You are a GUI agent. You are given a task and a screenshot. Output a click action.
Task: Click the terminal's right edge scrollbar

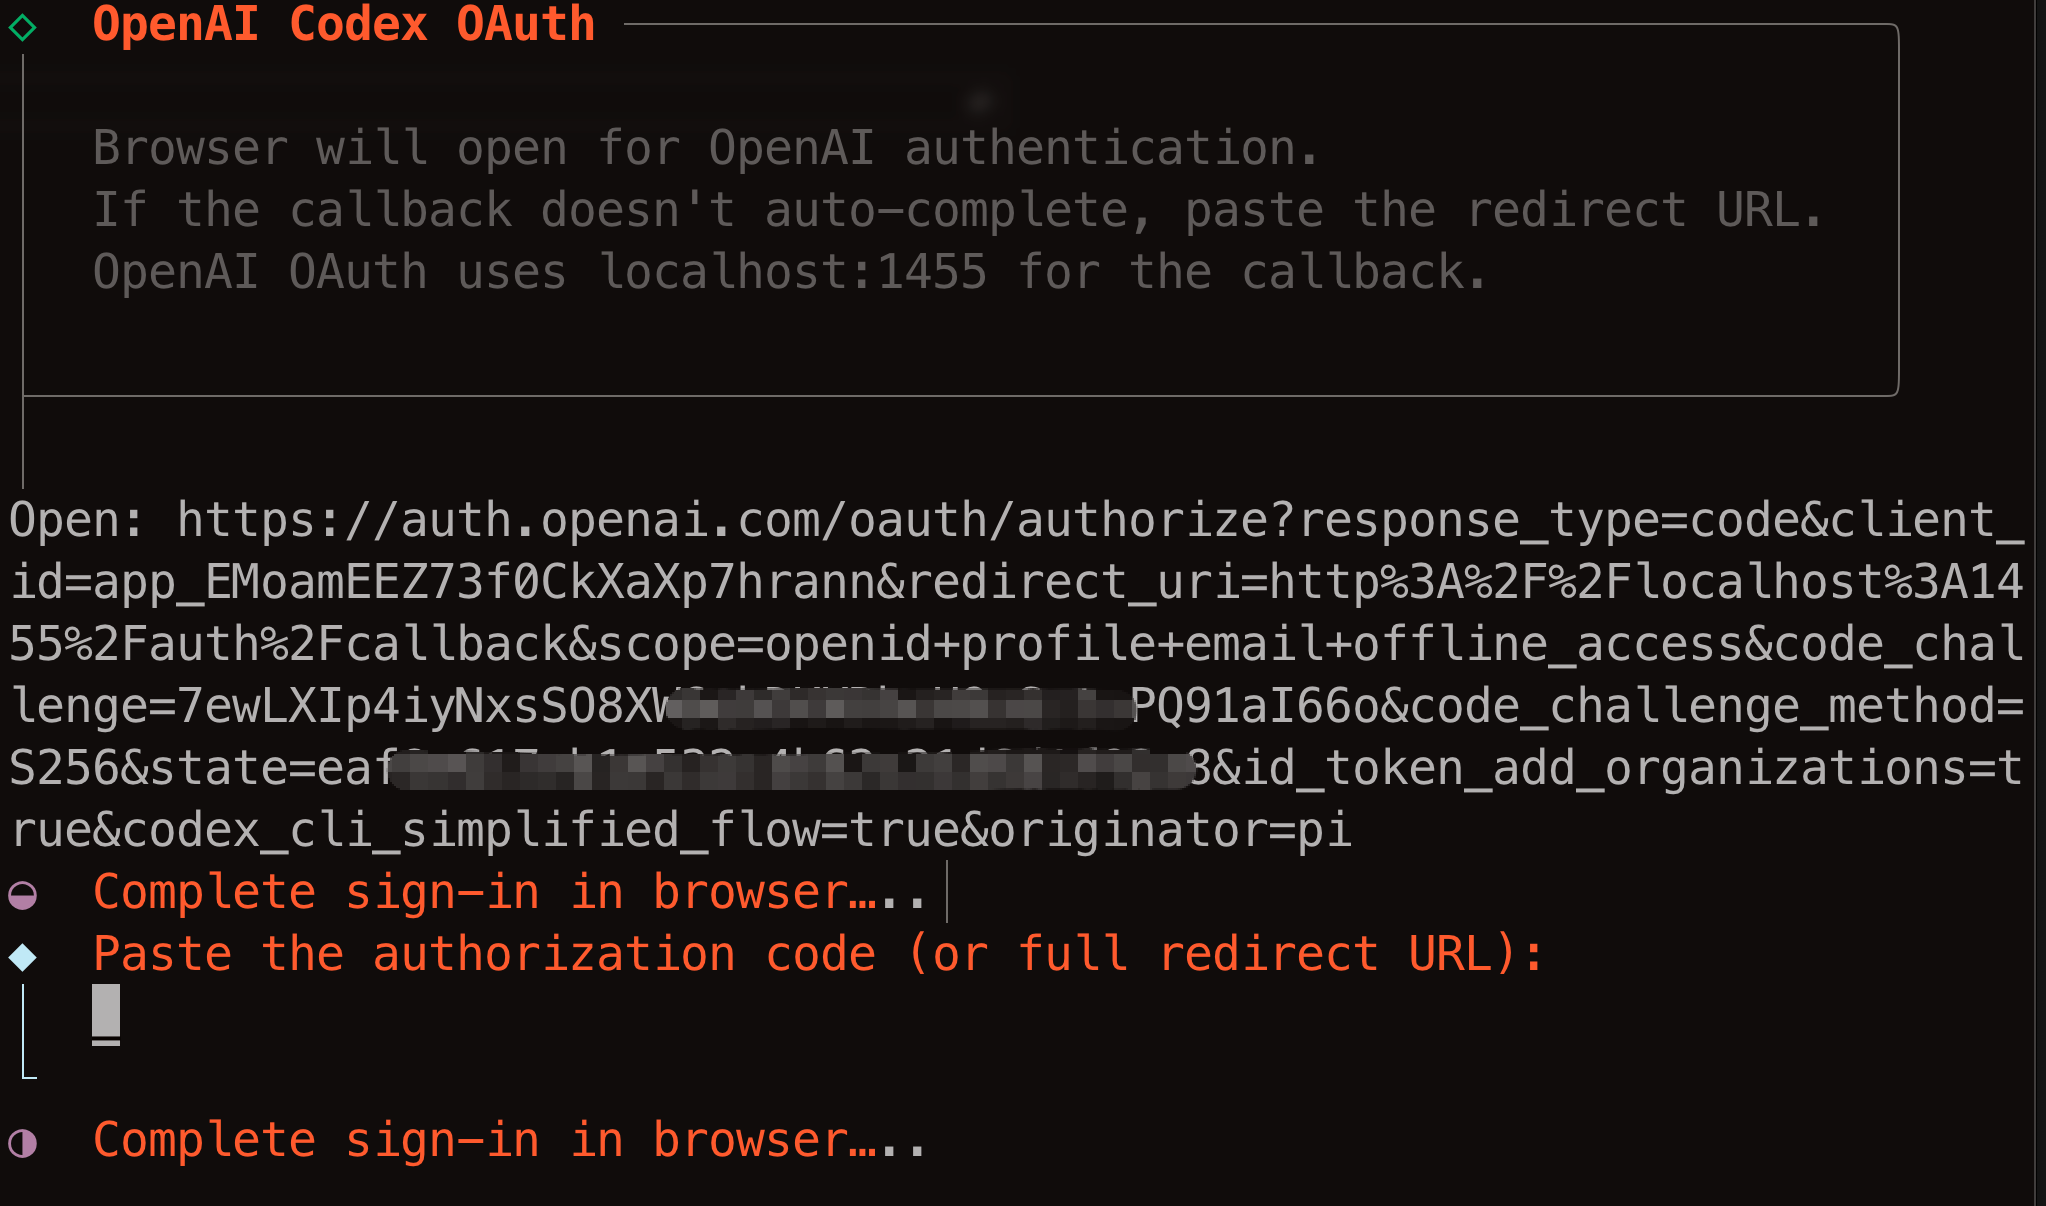tap(2036, 600)
